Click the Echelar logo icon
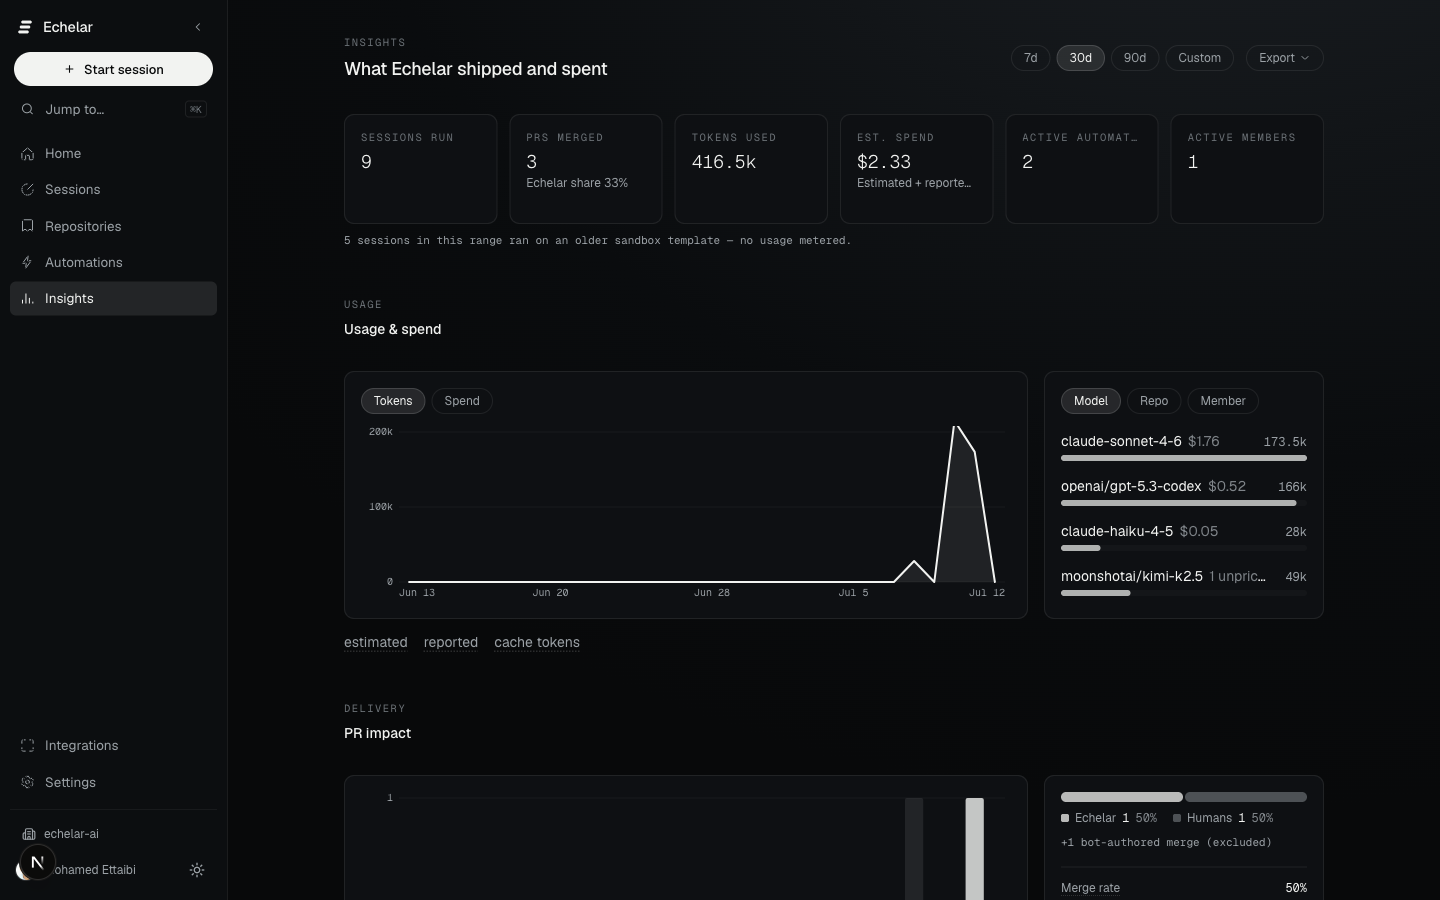Image resolution: width=1440 pixels, height=900 pixels. coord(26,27)
